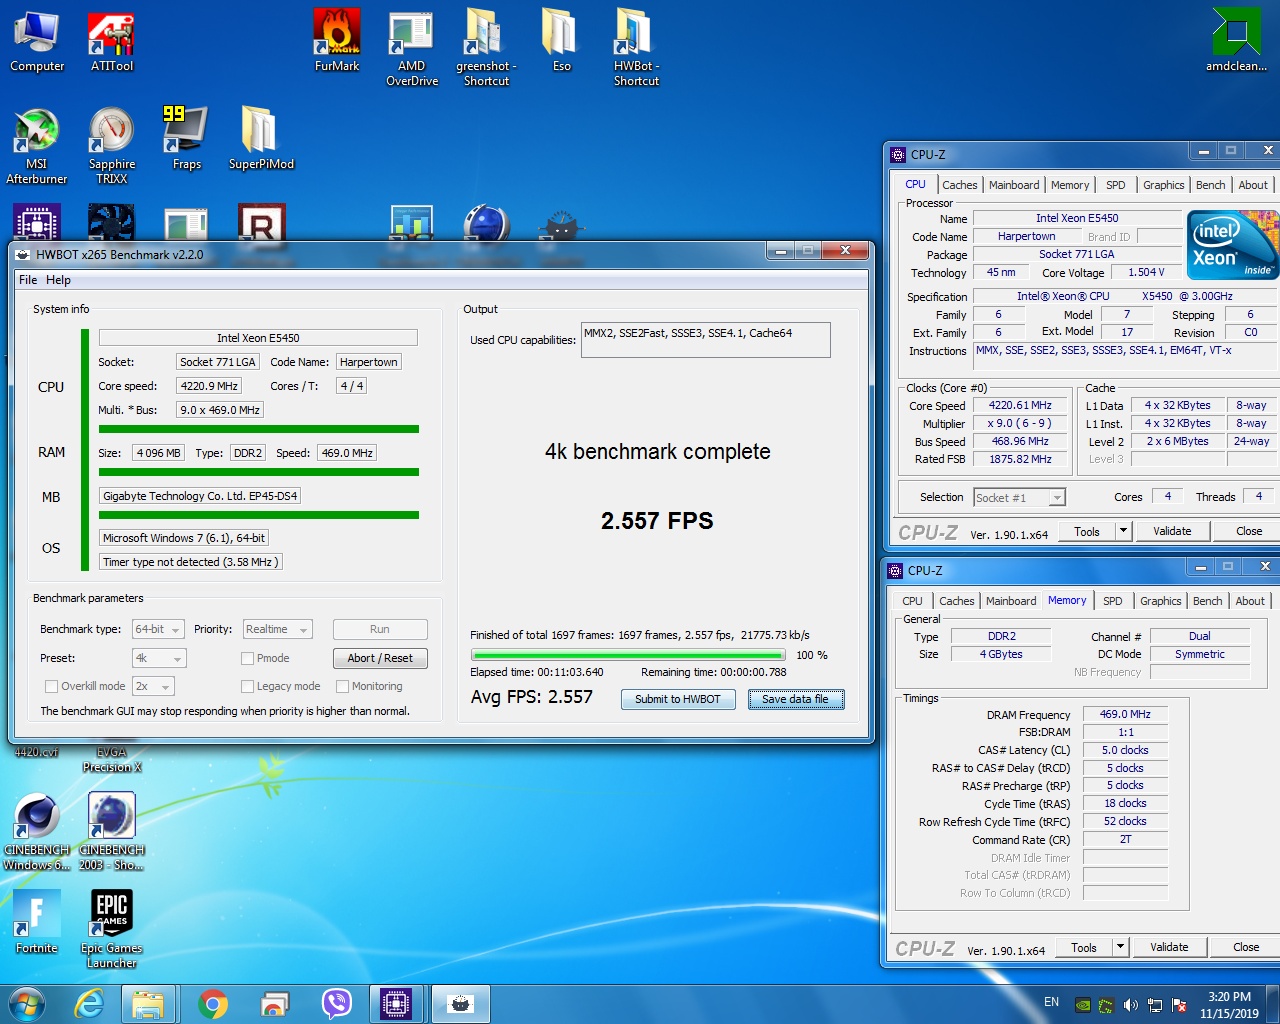The image size is (1280, 1024).
Task: Click the 2.557 FPS result text
Action: pyautogui.click(x=657, y=521)
